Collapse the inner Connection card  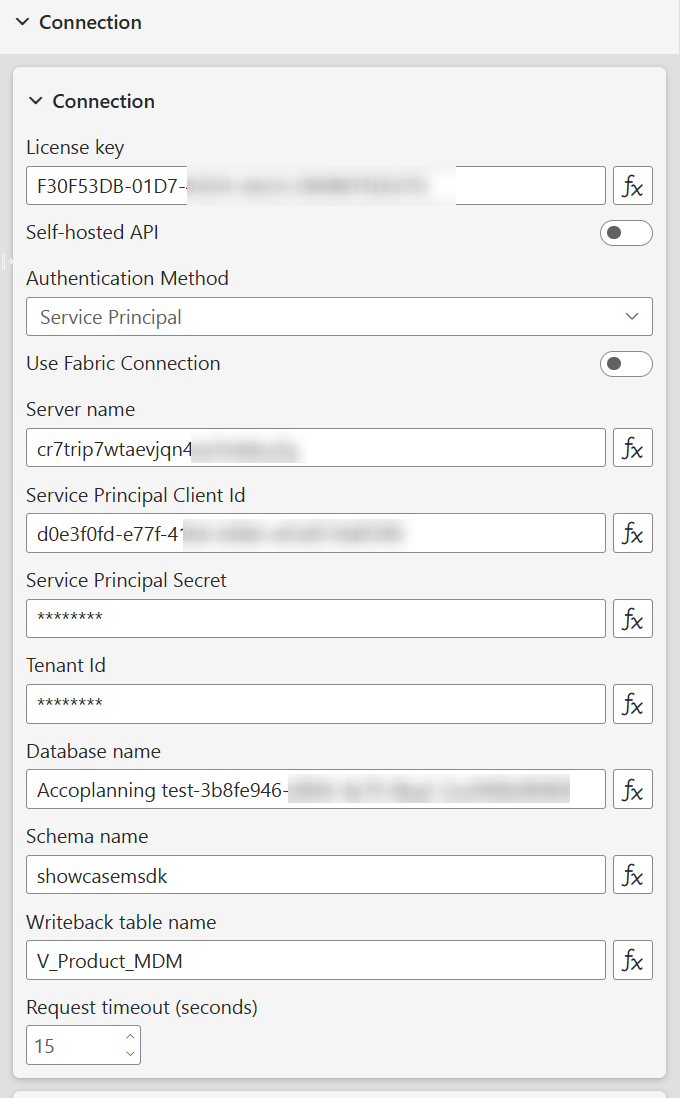tap(36, 101)
